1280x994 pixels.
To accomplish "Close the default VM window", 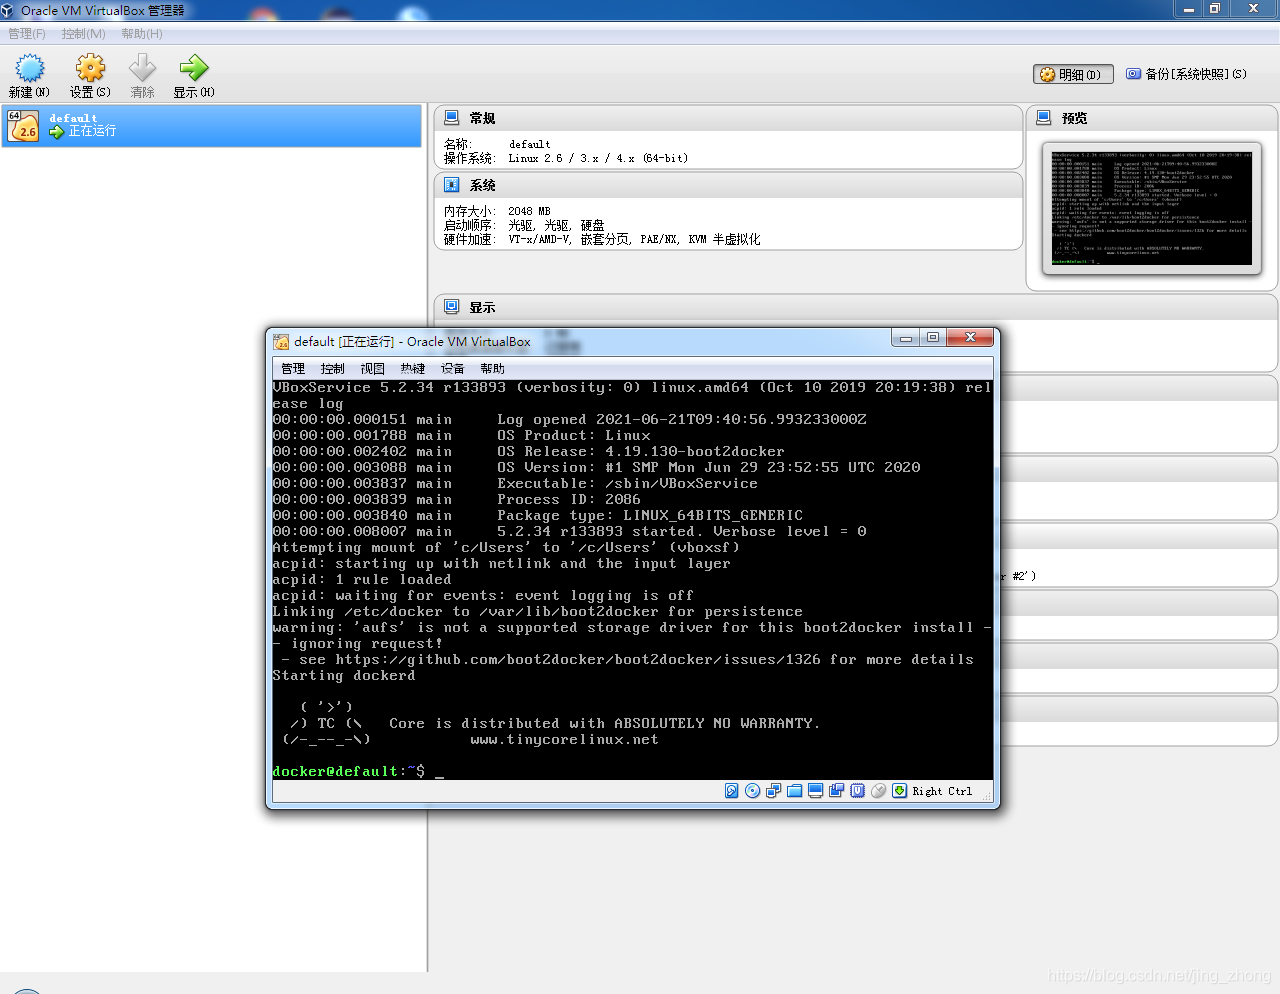I will (970, 338).
